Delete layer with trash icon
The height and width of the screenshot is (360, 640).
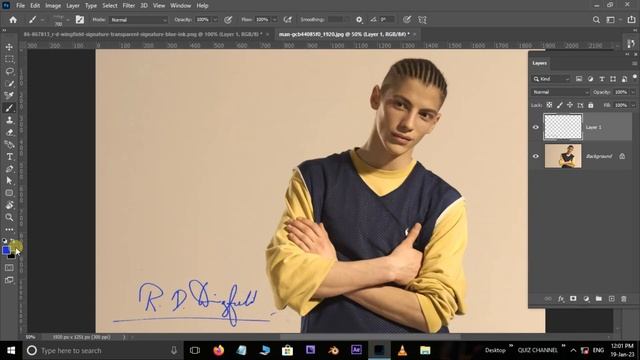(x=624, y=299)
